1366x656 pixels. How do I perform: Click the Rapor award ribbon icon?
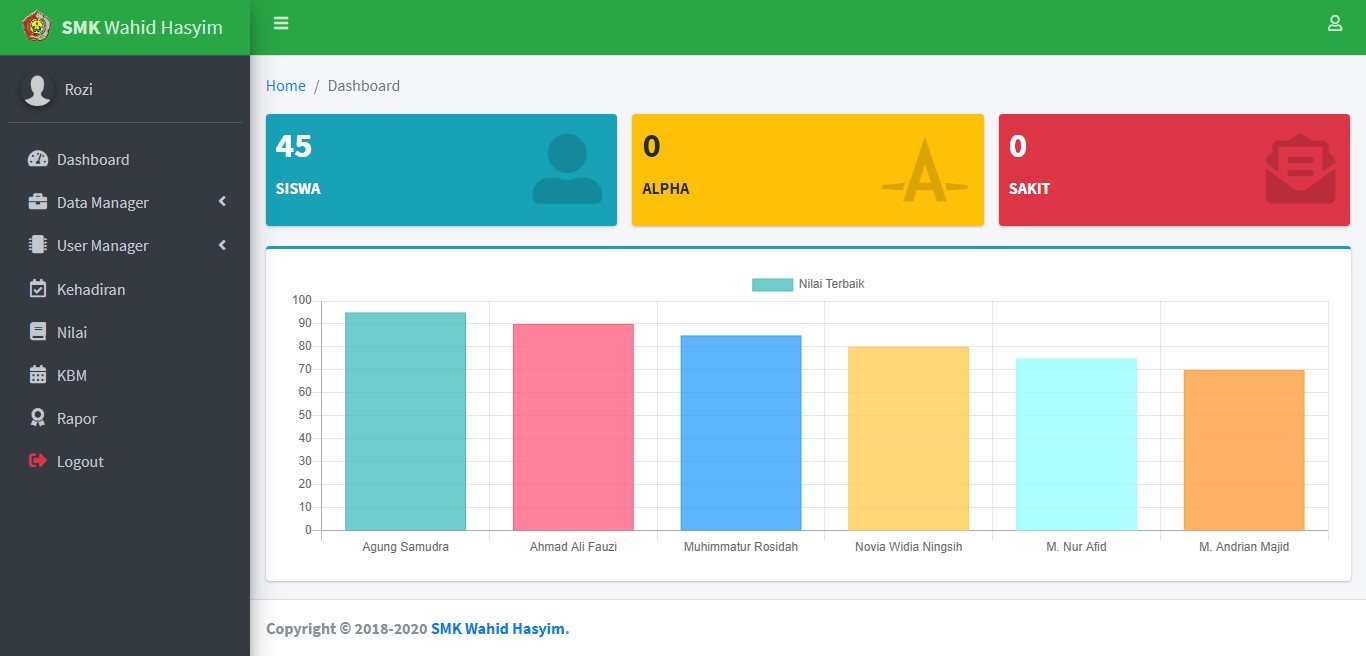point(38,418)
